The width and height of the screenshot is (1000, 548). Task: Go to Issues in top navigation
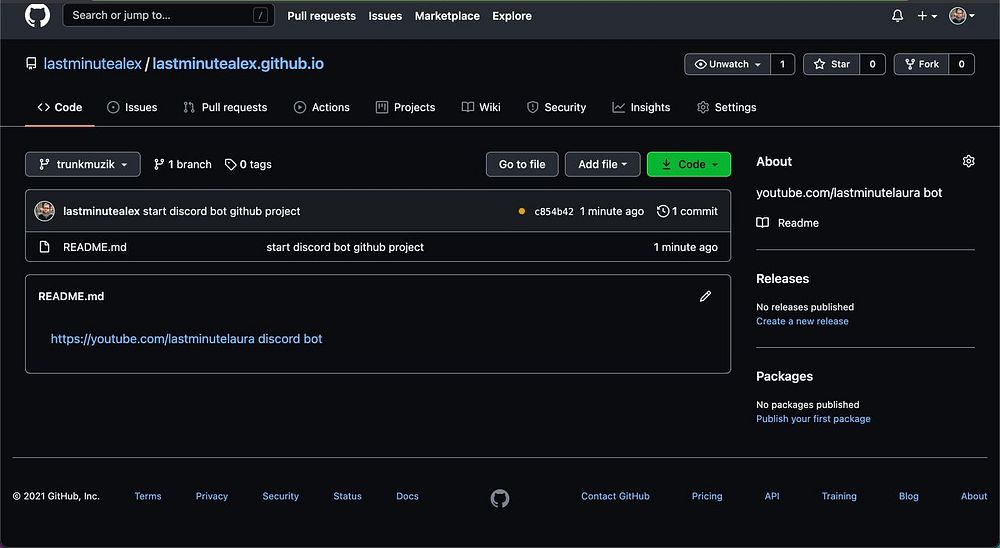[x=385, y=16]
